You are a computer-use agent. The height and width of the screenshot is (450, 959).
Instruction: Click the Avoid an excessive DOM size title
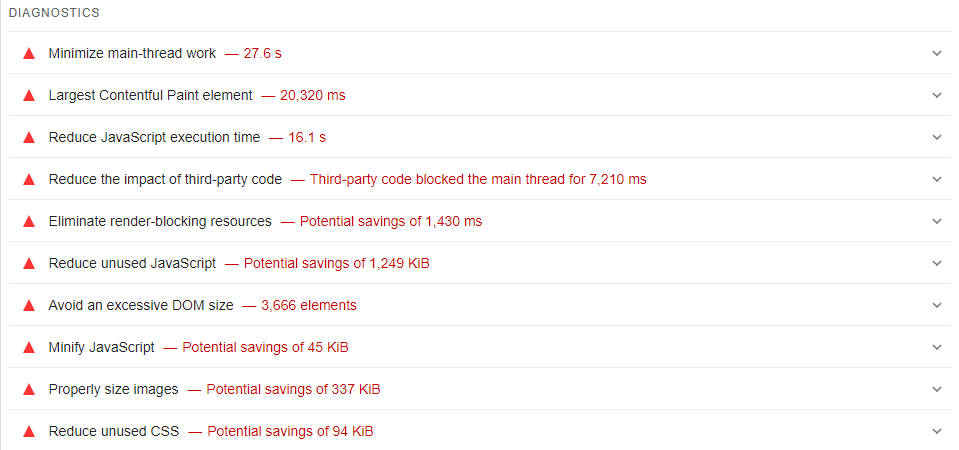[x=140, y=305]
